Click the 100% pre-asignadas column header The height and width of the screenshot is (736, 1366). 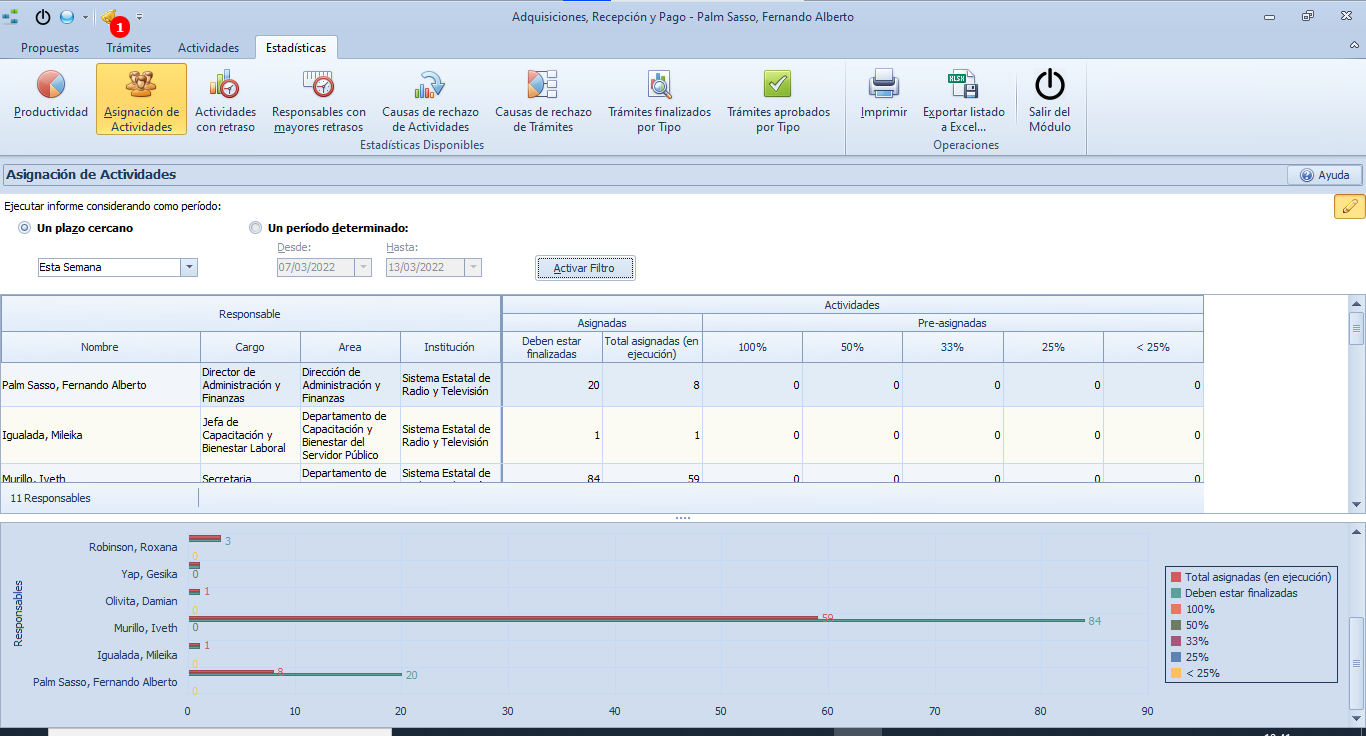click(752, 347)
